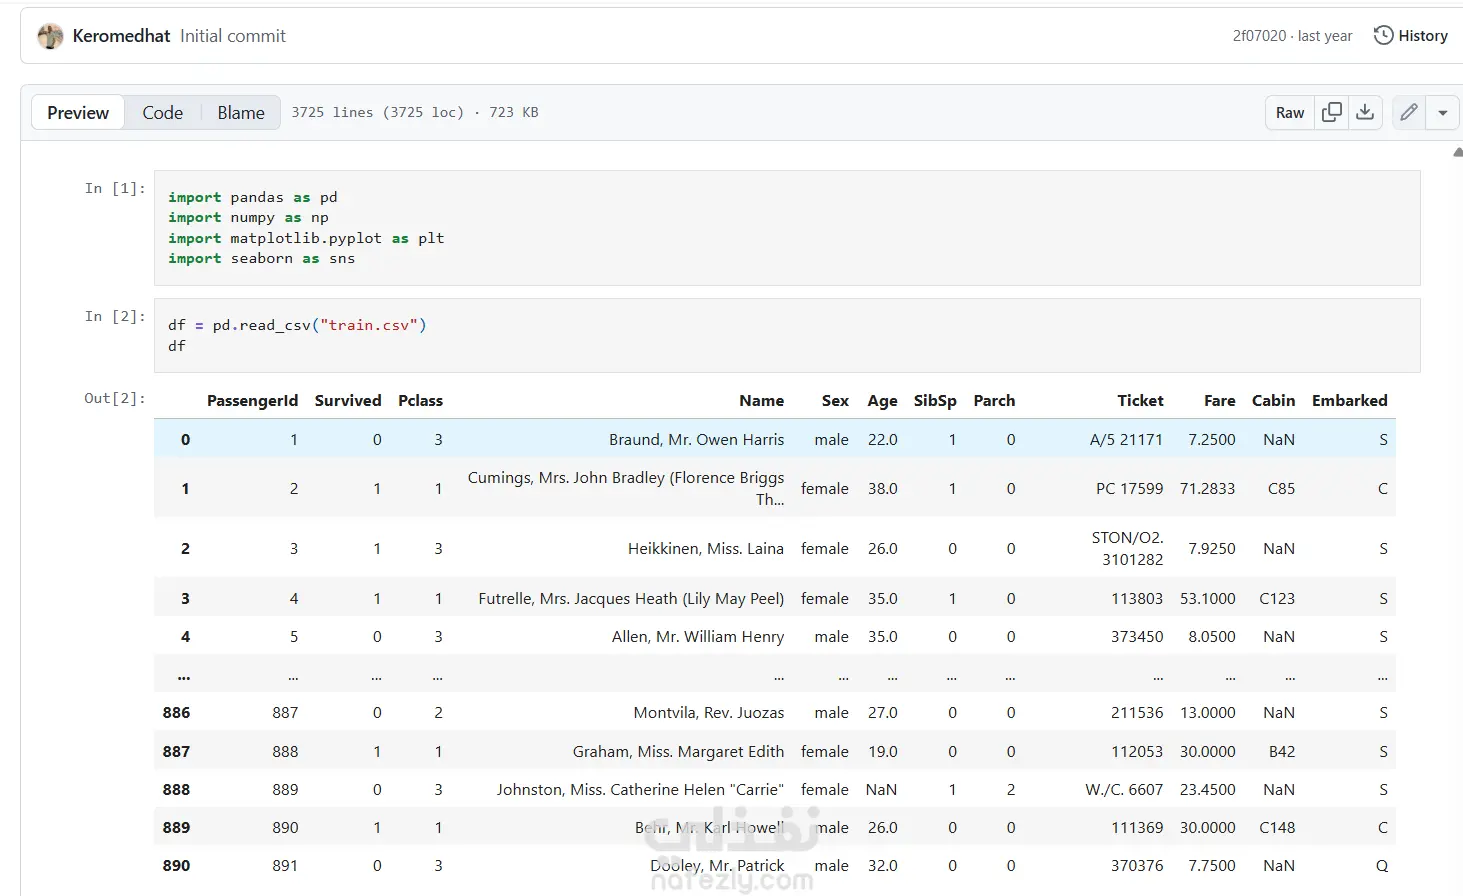Screen dimensions: 1463x896
Task: Select Johnston, Miss. Catherine Helen name cell
Action: tap(640, 789)
